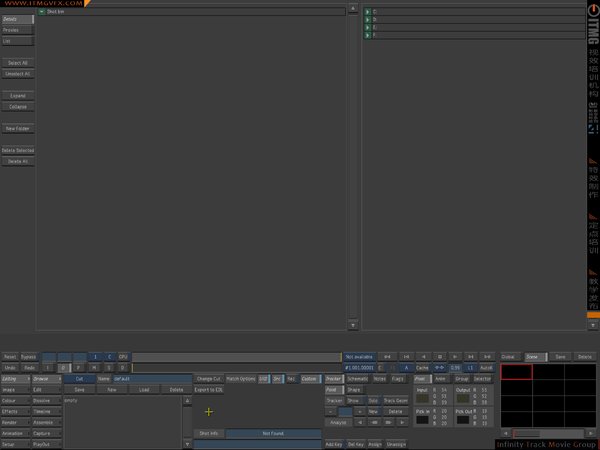Click the Select All button

[x=18, y=63]
